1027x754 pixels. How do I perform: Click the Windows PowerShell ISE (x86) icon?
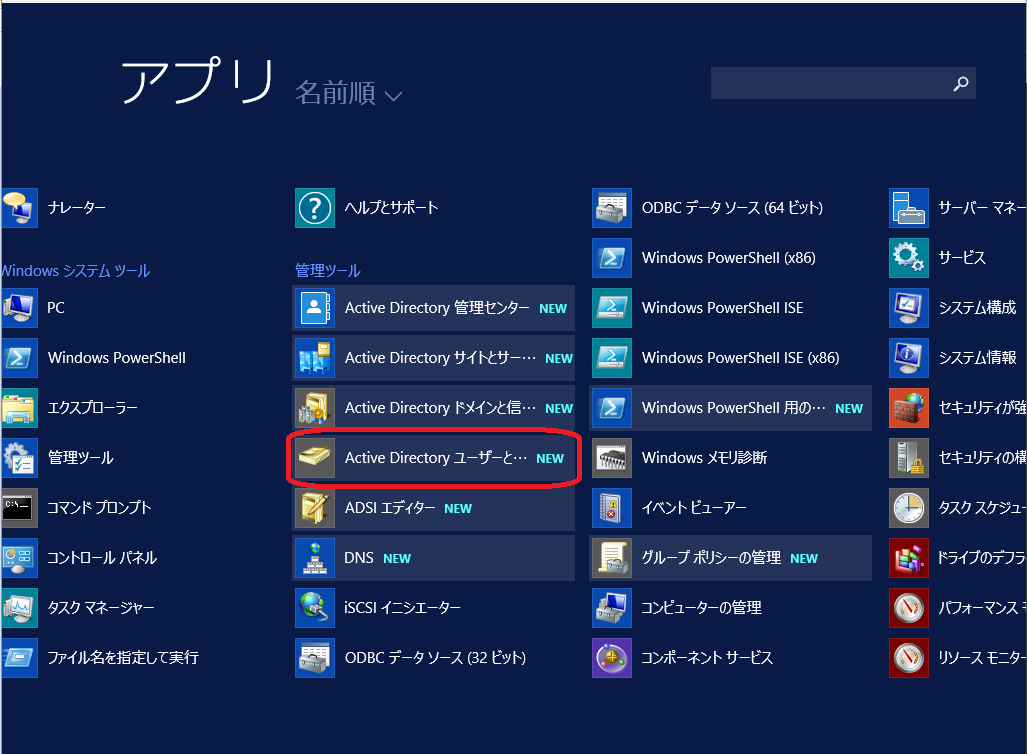click(612, 358)
